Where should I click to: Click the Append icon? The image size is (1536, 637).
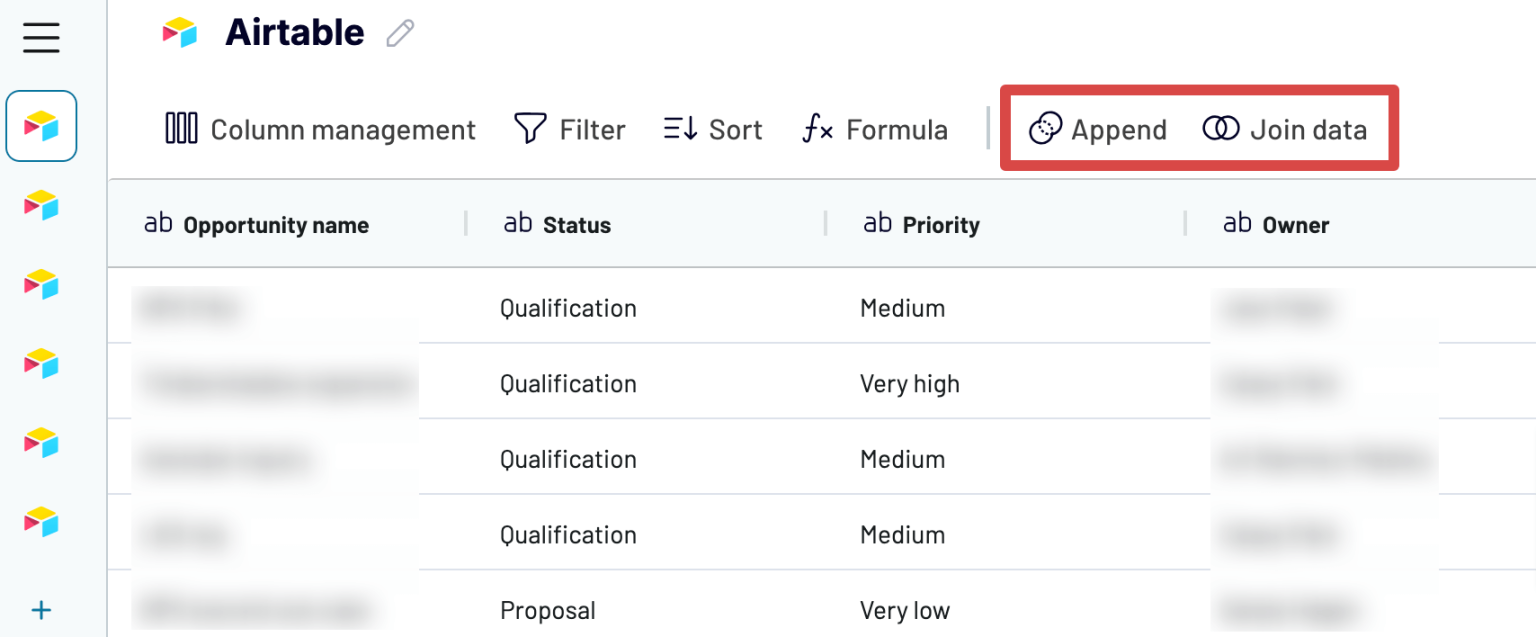[1045, 128]
